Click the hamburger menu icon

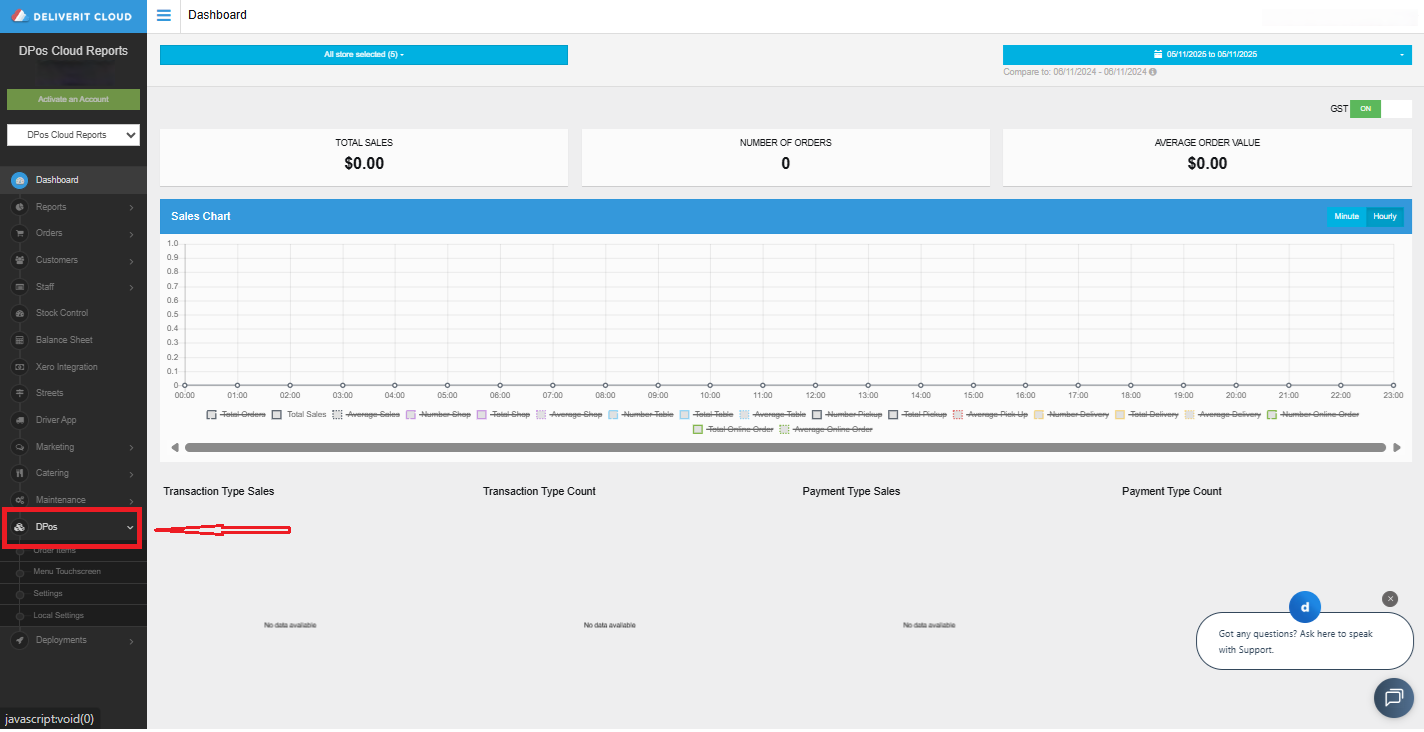(163, 15)
